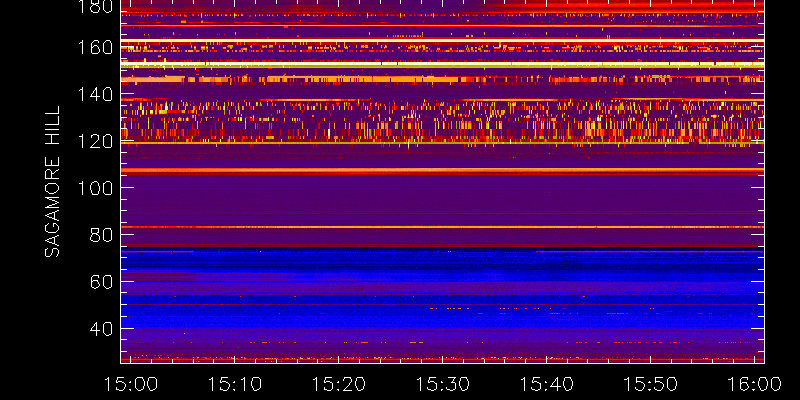Click the 160 frequency axis label
Screen dimensions: 800x400
95,48
